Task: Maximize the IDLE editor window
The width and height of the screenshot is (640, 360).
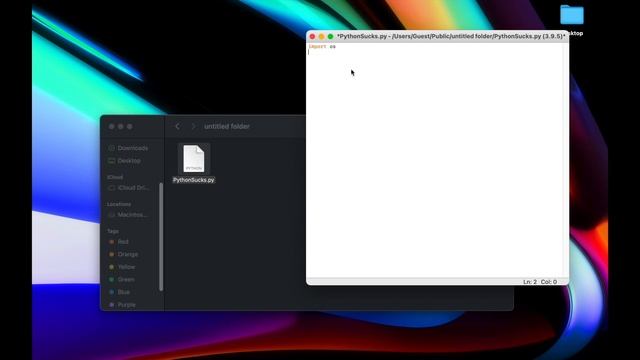Action: coord(330,36)
